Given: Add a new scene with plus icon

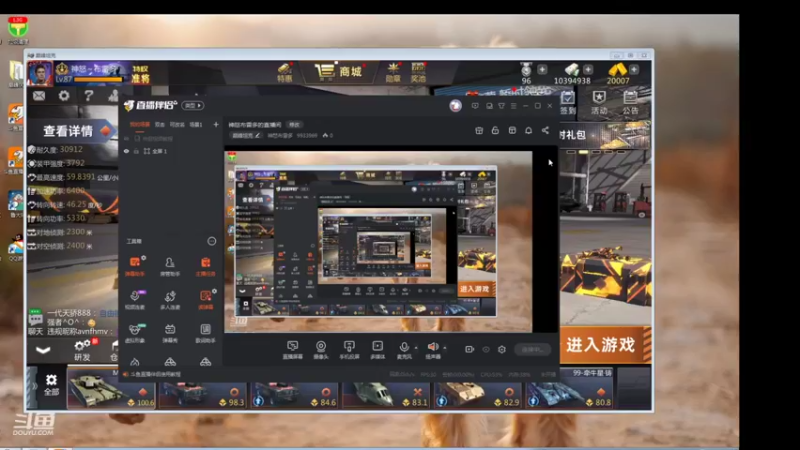Looking at the screenshot, I should pyautogui.click(x=216, y=124).
